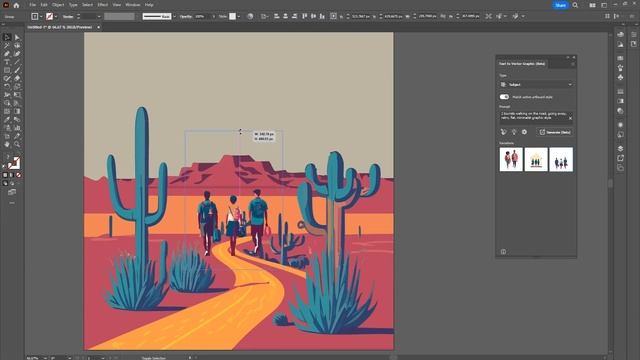Pick the Lasso tool
Viewport: 640px width, 360px height.
17,45
